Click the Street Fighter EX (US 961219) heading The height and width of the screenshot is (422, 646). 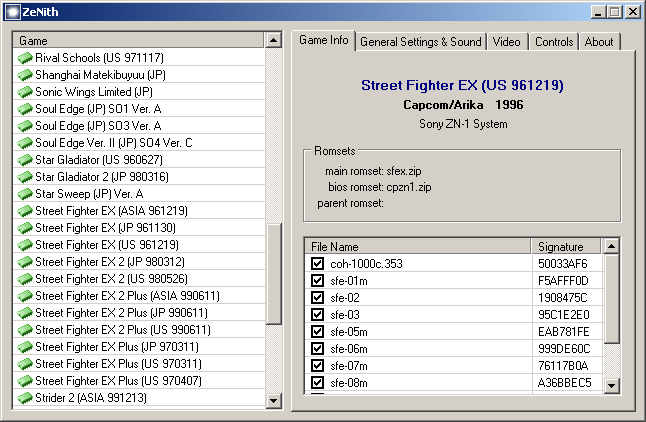(x=462, y=85)
